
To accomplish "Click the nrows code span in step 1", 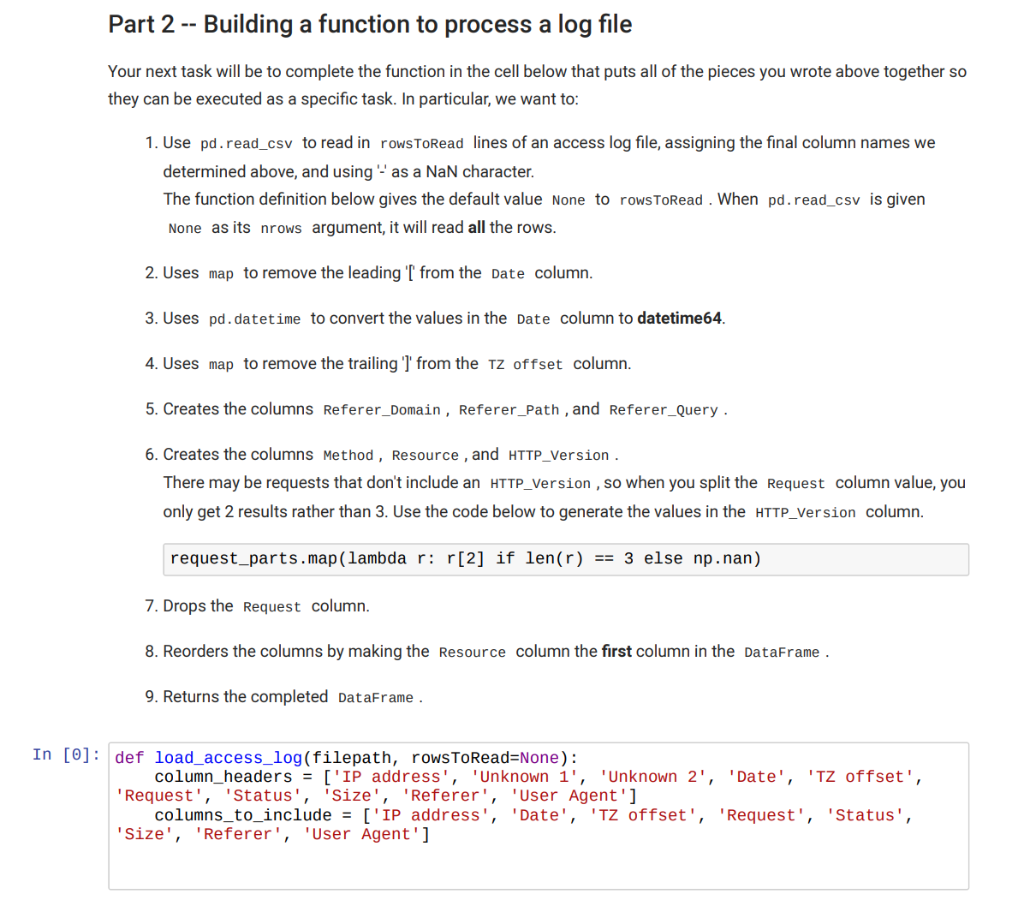I will 281,228.
